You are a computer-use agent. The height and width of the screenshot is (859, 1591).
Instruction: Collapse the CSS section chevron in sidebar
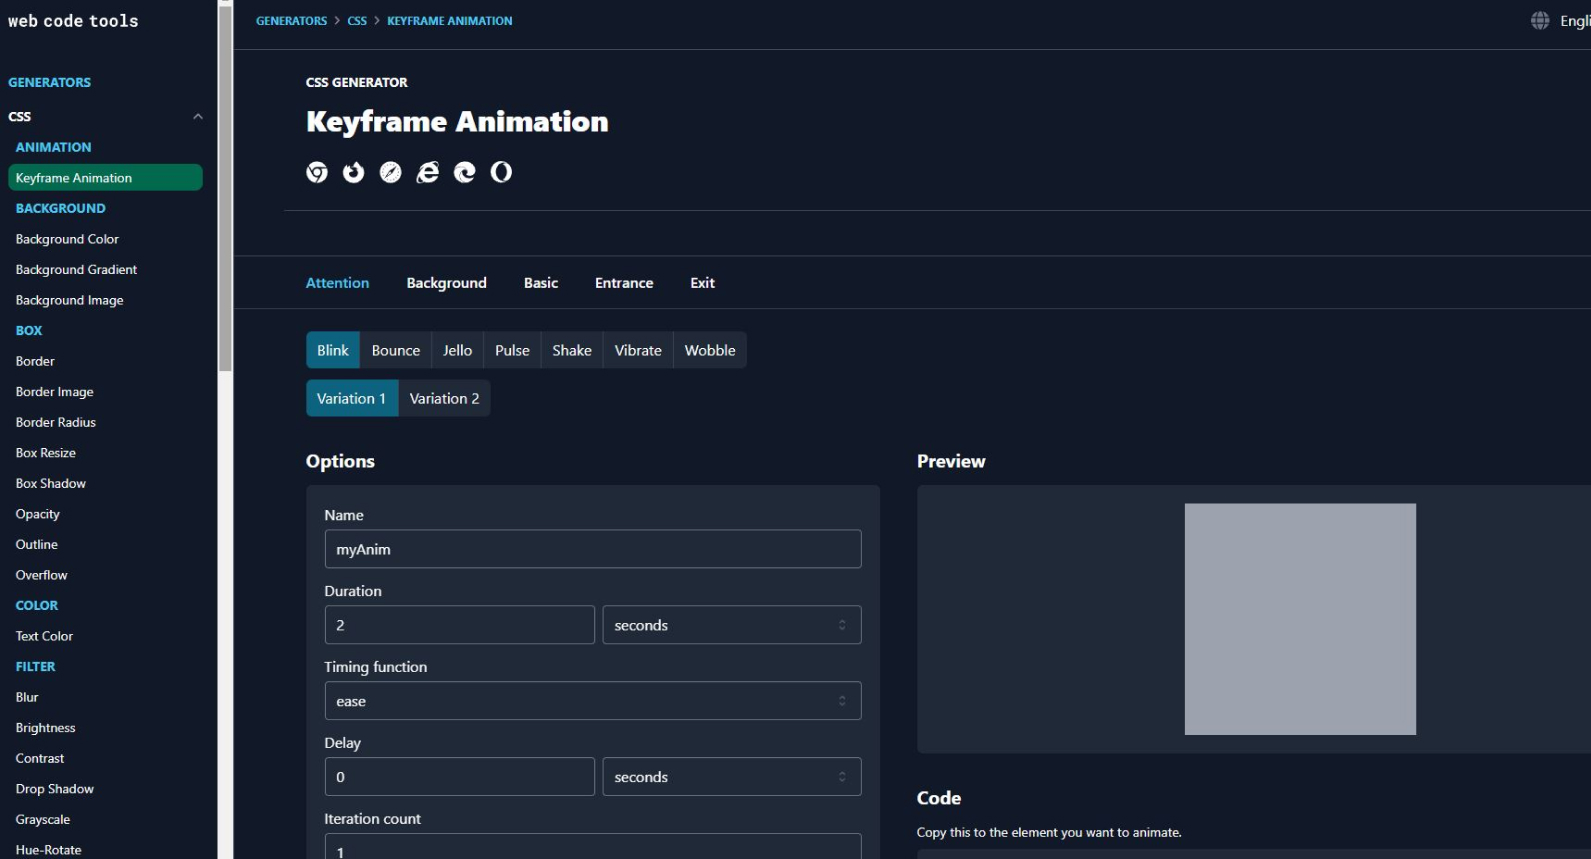(198, 116)
